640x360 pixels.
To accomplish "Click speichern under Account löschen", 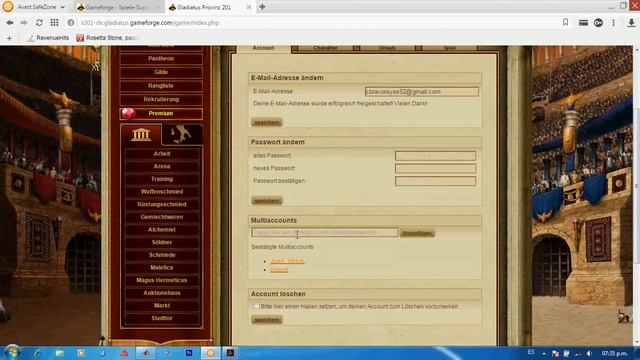I will coord(267,320).
